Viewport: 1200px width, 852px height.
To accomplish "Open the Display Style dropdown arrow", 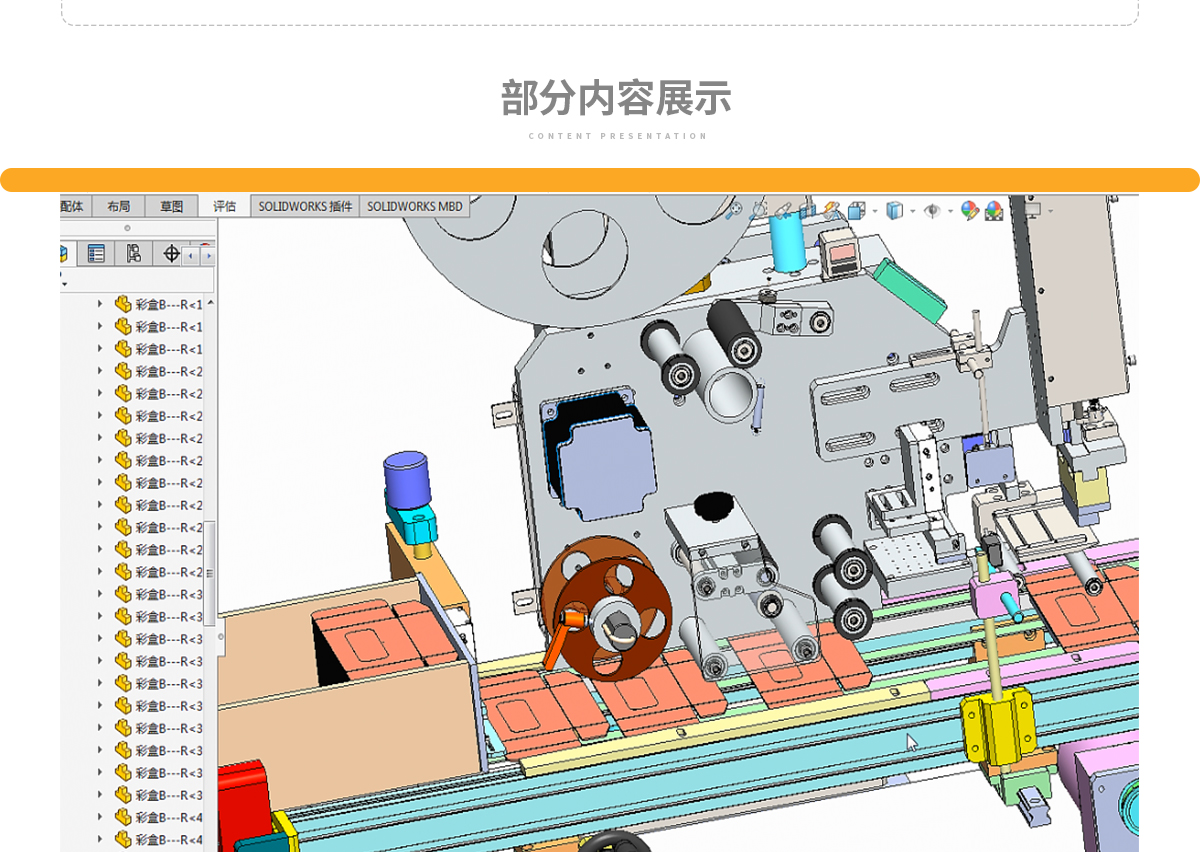I will pos(913,211).
